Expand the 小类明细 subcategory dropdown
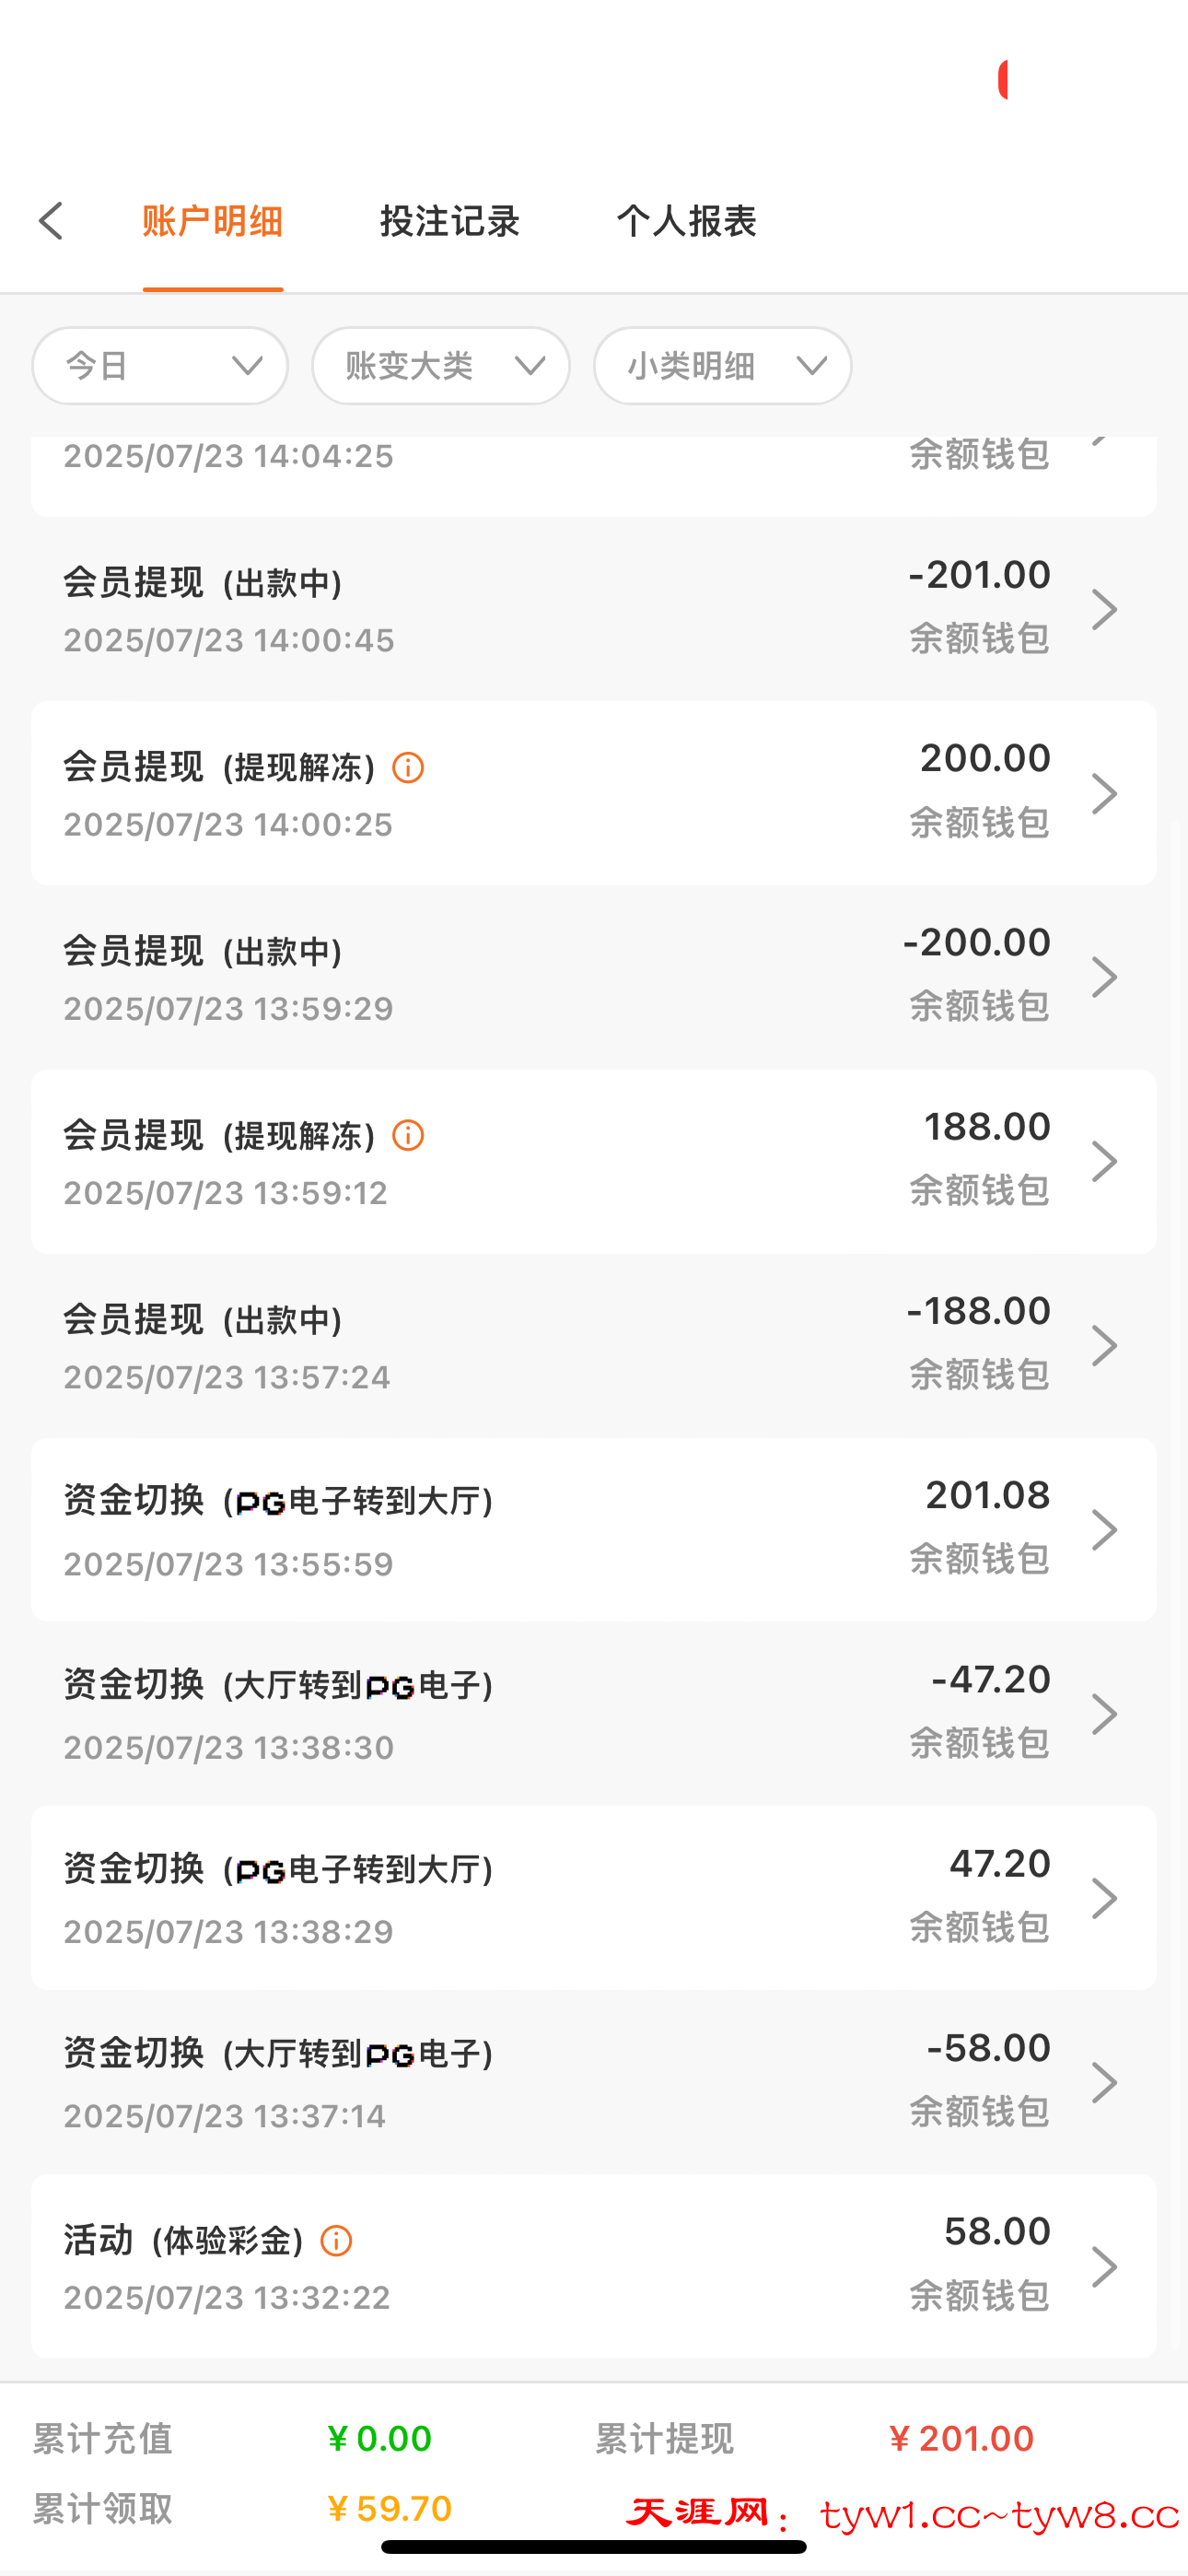The height and width of the screenshot is (2576, 1188). [x=722, y=366]
